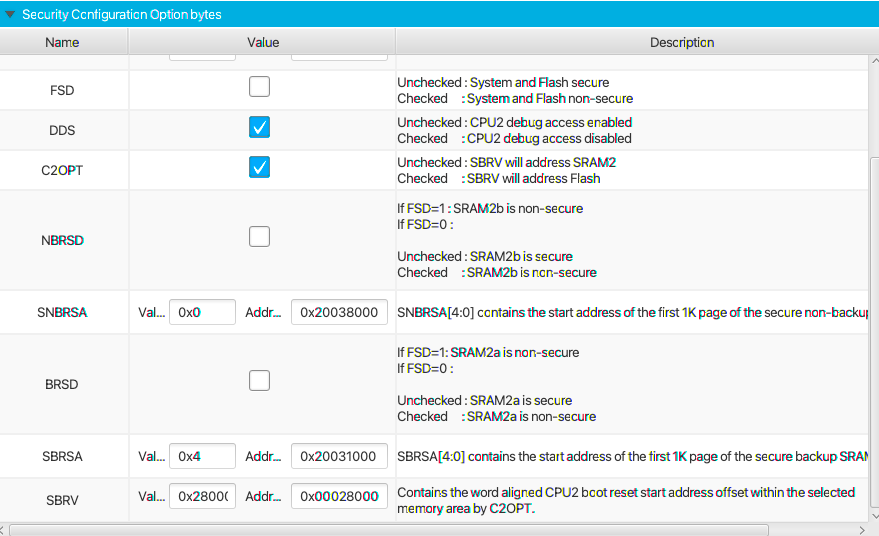Viewport: 879px width, 536px height.
Task: Click the SBRV value input
Action: click(x=202, y=497)
